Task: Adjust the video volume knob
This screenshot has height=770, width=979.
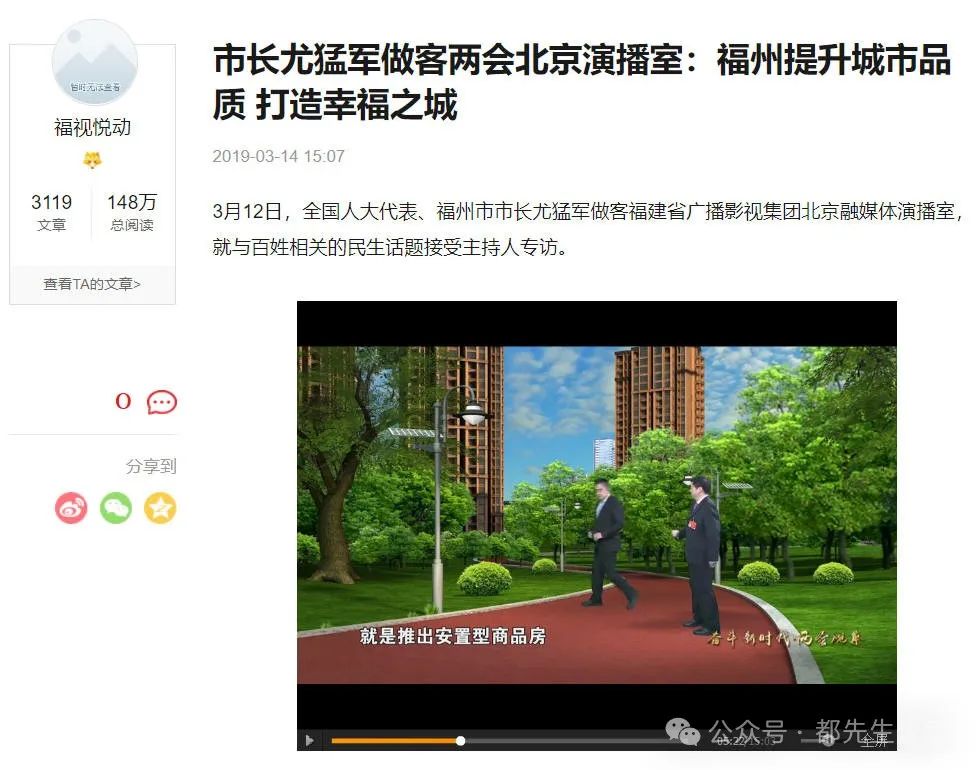Action: tap(827, 741)
